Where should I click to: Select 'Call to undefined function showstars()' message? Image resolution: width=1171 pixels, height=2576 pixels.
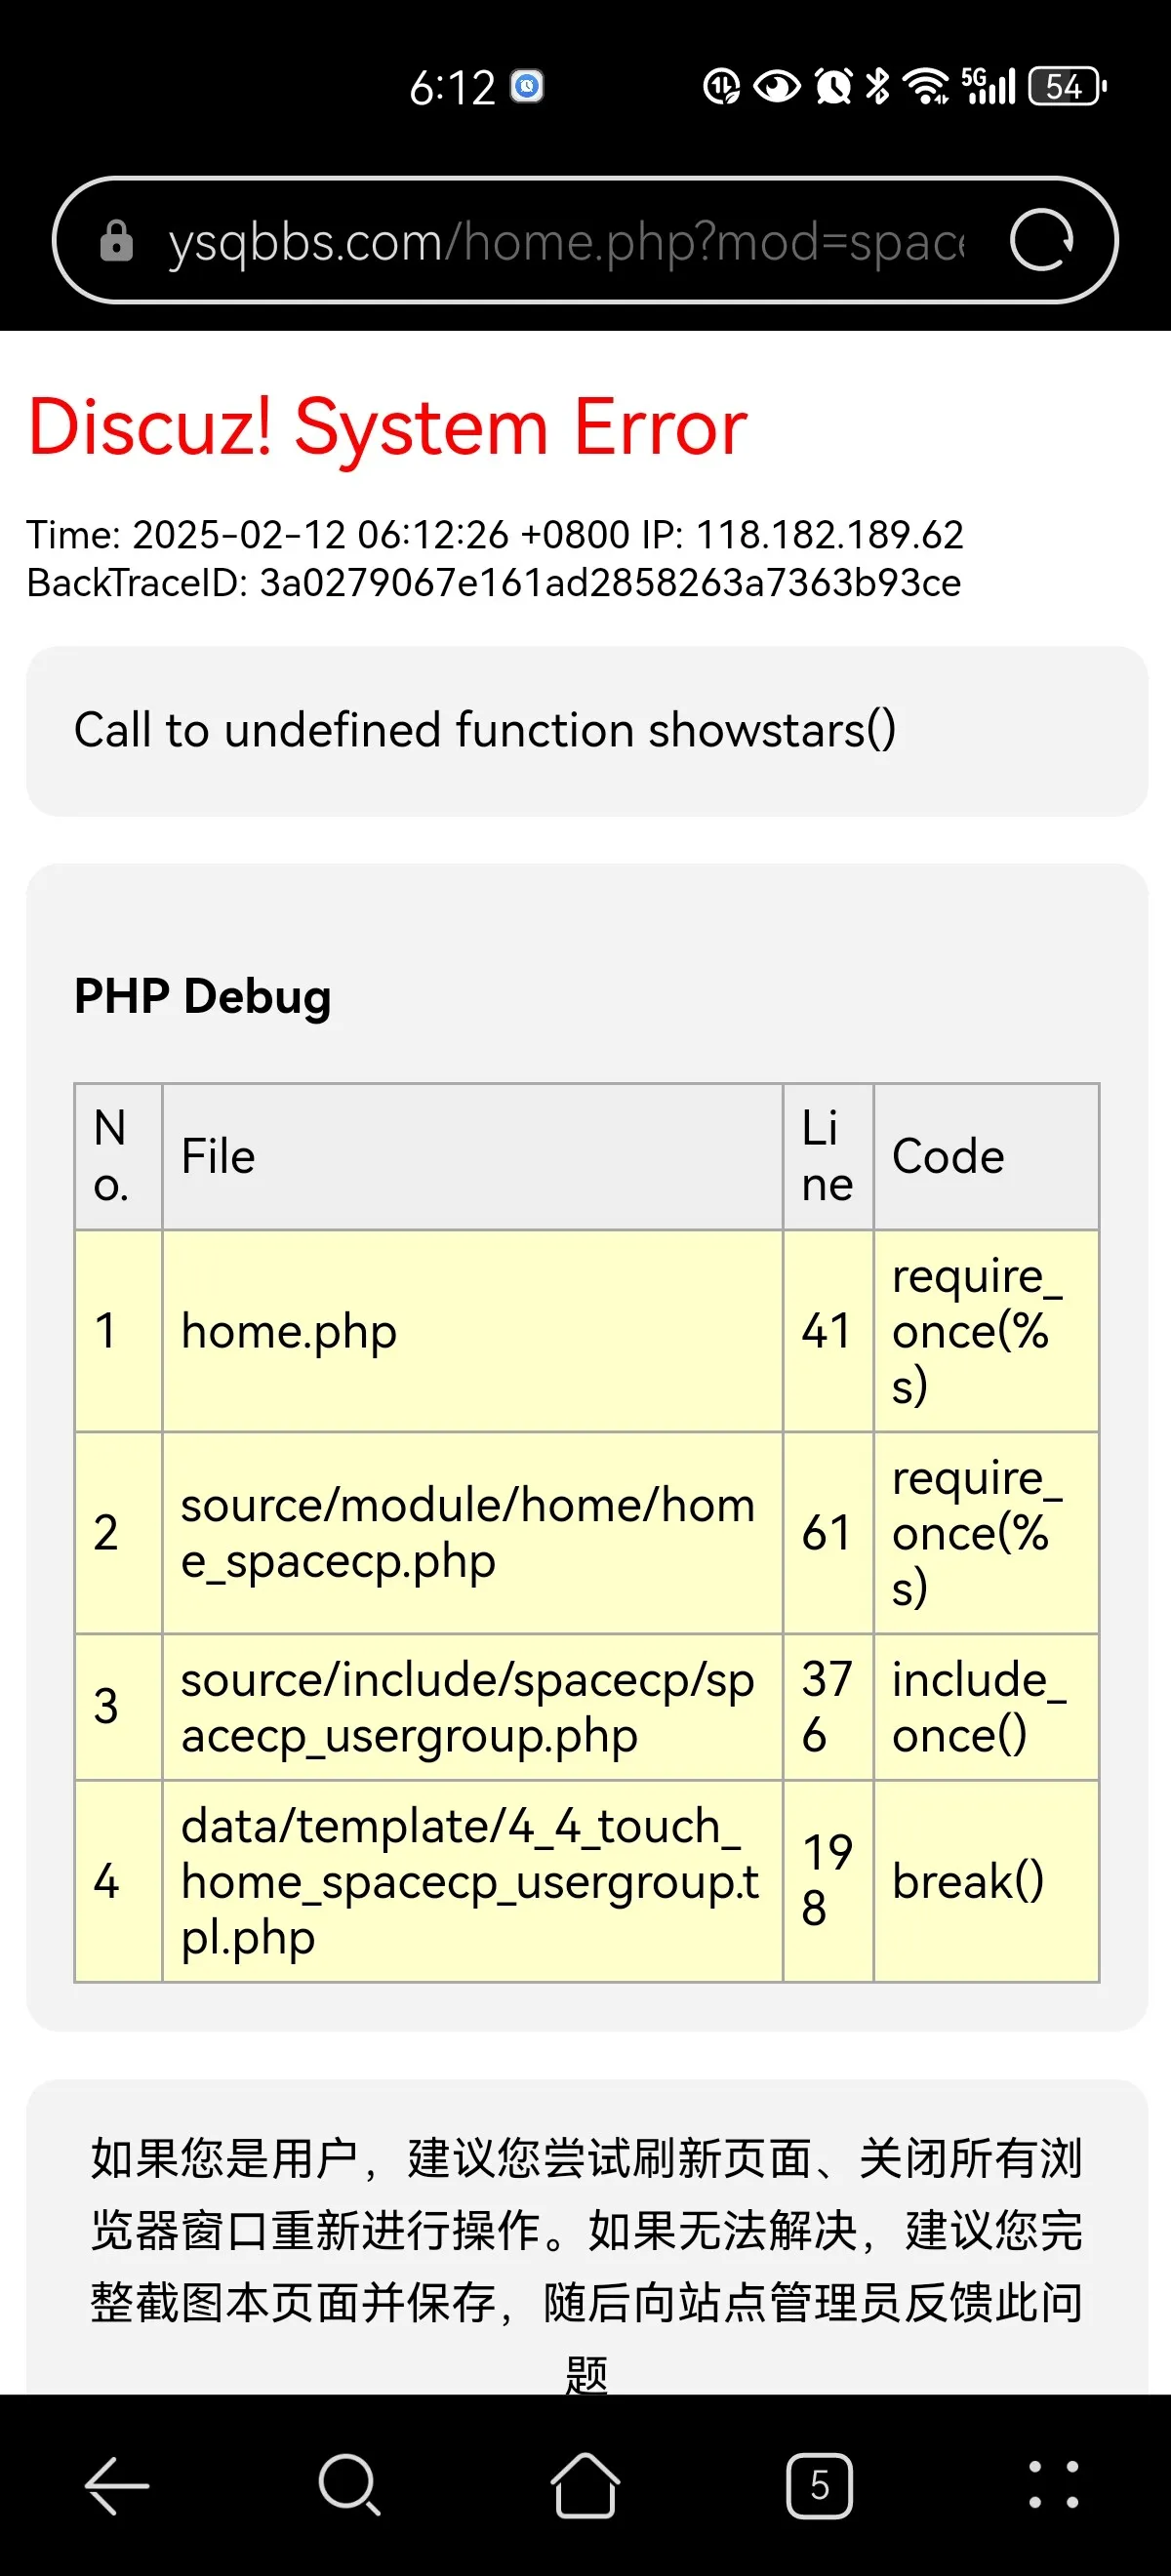485,730
